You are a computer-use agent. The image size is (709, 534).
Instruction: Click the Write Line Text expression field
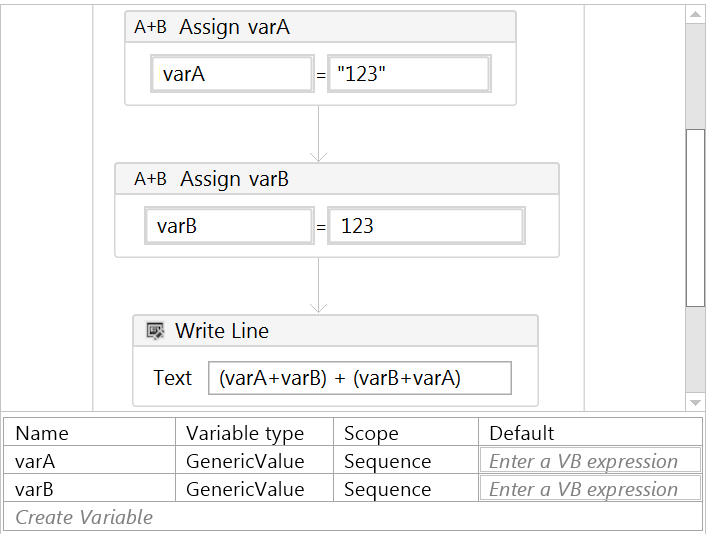(x=359, y=378)
